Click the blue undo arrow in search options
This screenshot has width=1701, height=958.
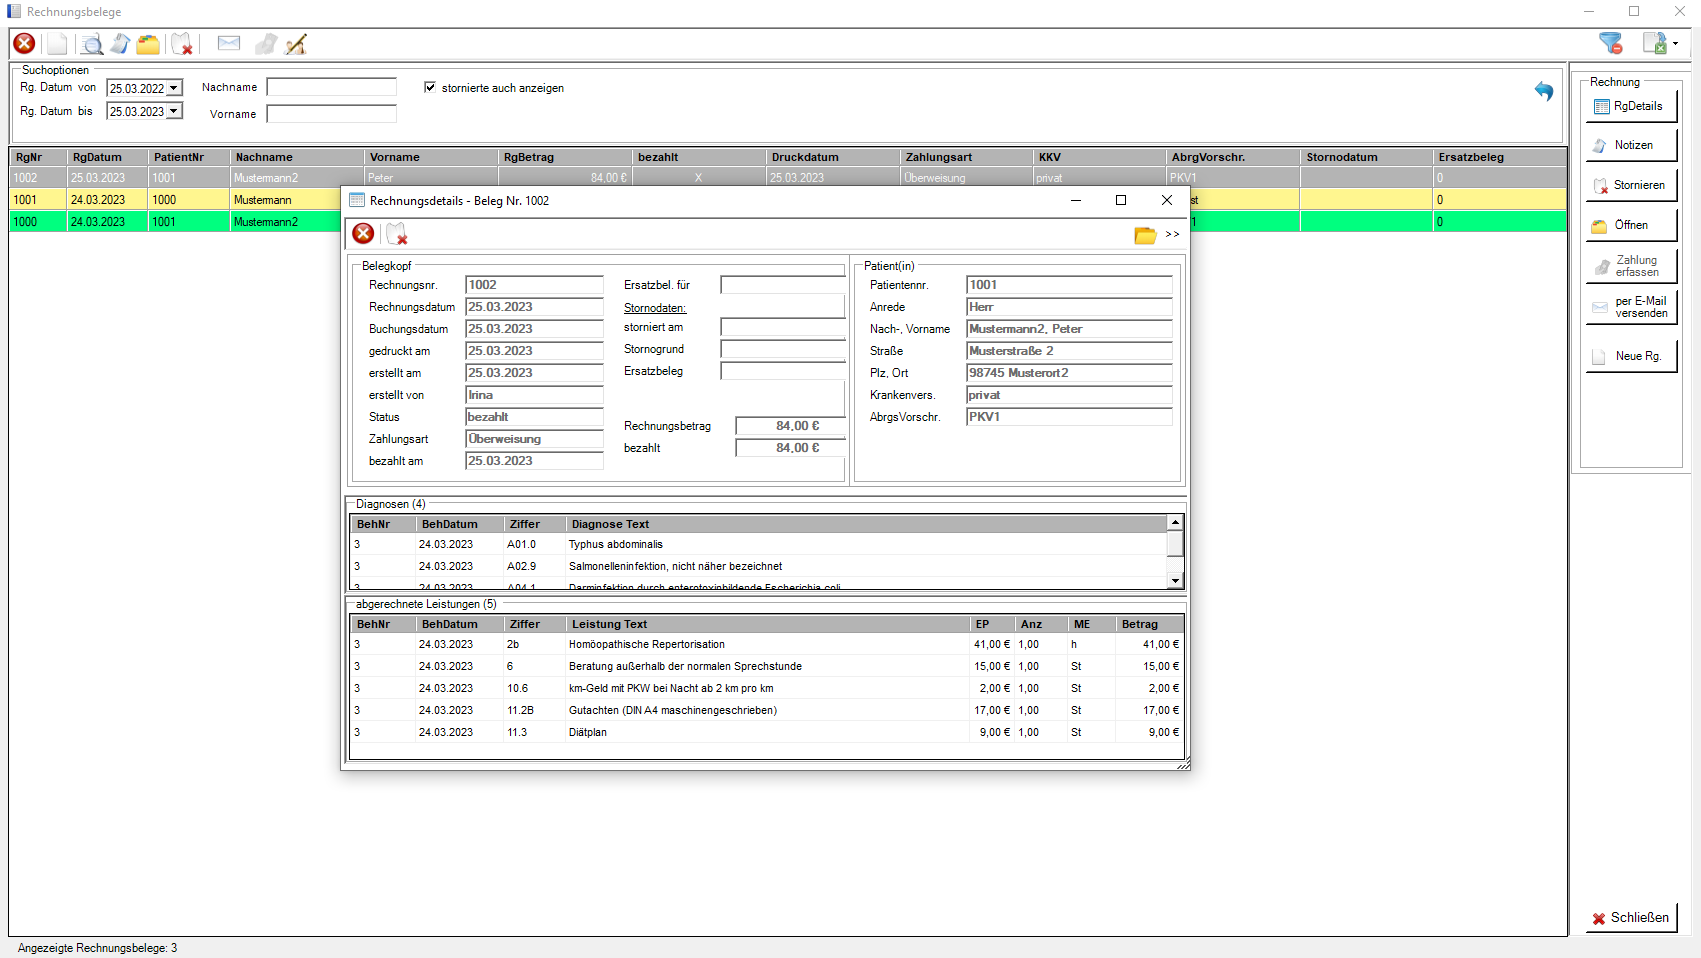coord(1544,91)
